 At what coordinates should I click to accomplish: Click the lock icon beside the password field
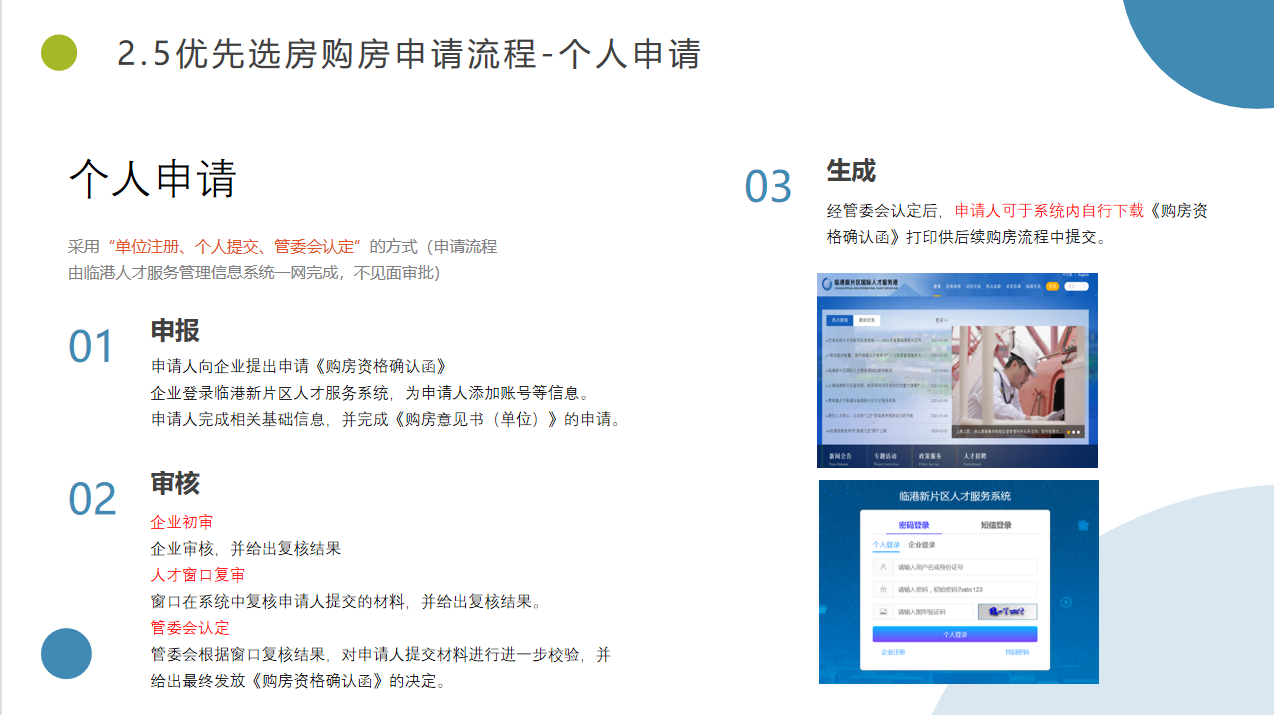pyautogui.click(x=883, y=589)
